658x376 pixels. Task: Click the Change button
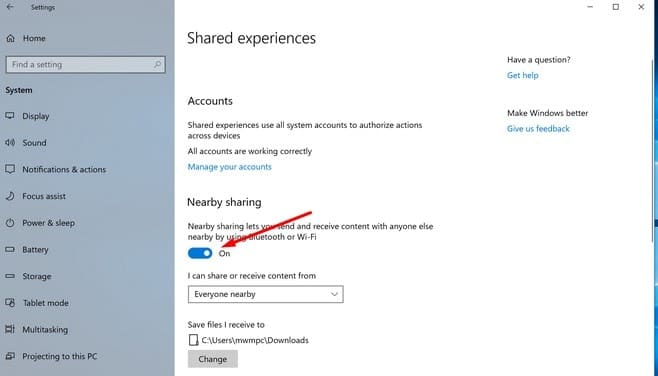pos(213,359)
